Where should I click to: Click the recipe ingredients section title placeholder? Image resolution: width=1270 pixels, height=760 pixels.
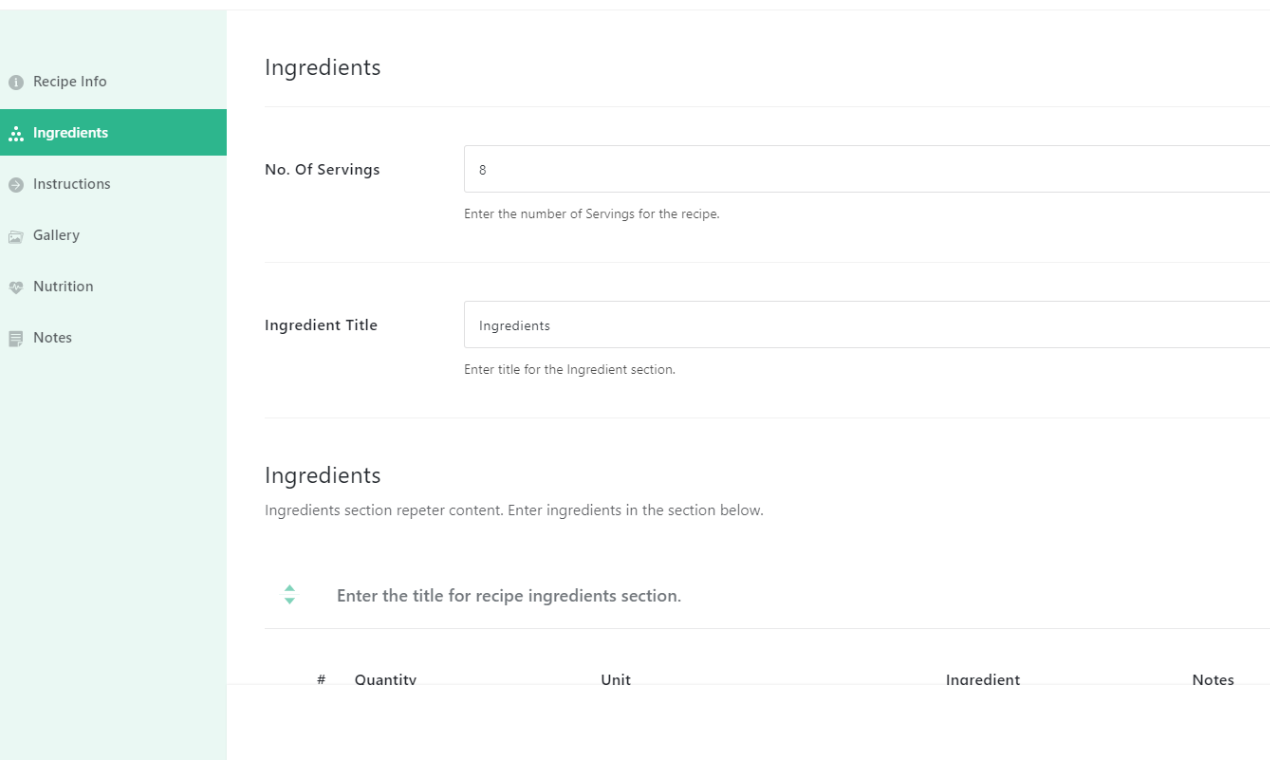pos(508,595)
